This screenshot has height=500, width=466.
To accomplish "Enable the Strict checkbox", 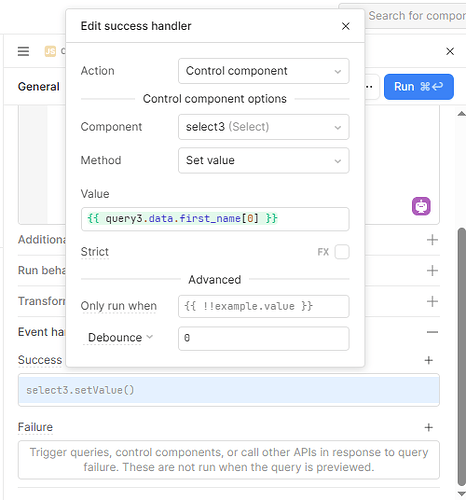I will pos(342,252).
